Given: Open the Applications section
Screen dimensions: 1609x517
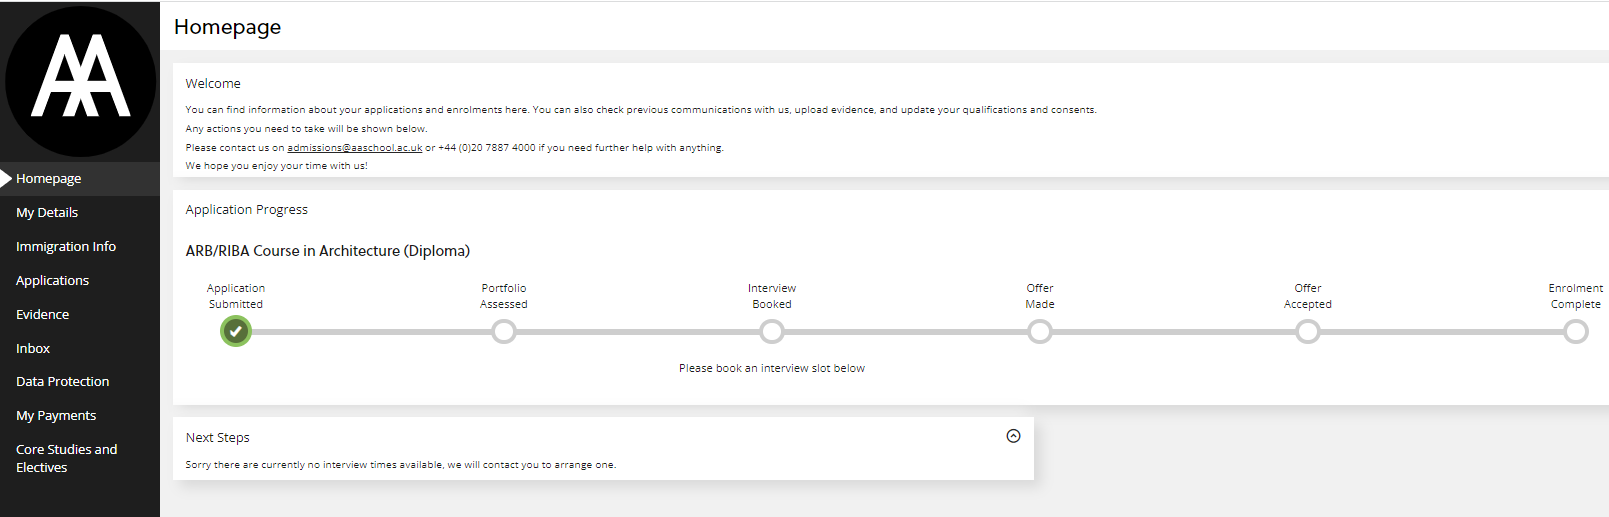Looking at the screenshot, I should point(53,281).
